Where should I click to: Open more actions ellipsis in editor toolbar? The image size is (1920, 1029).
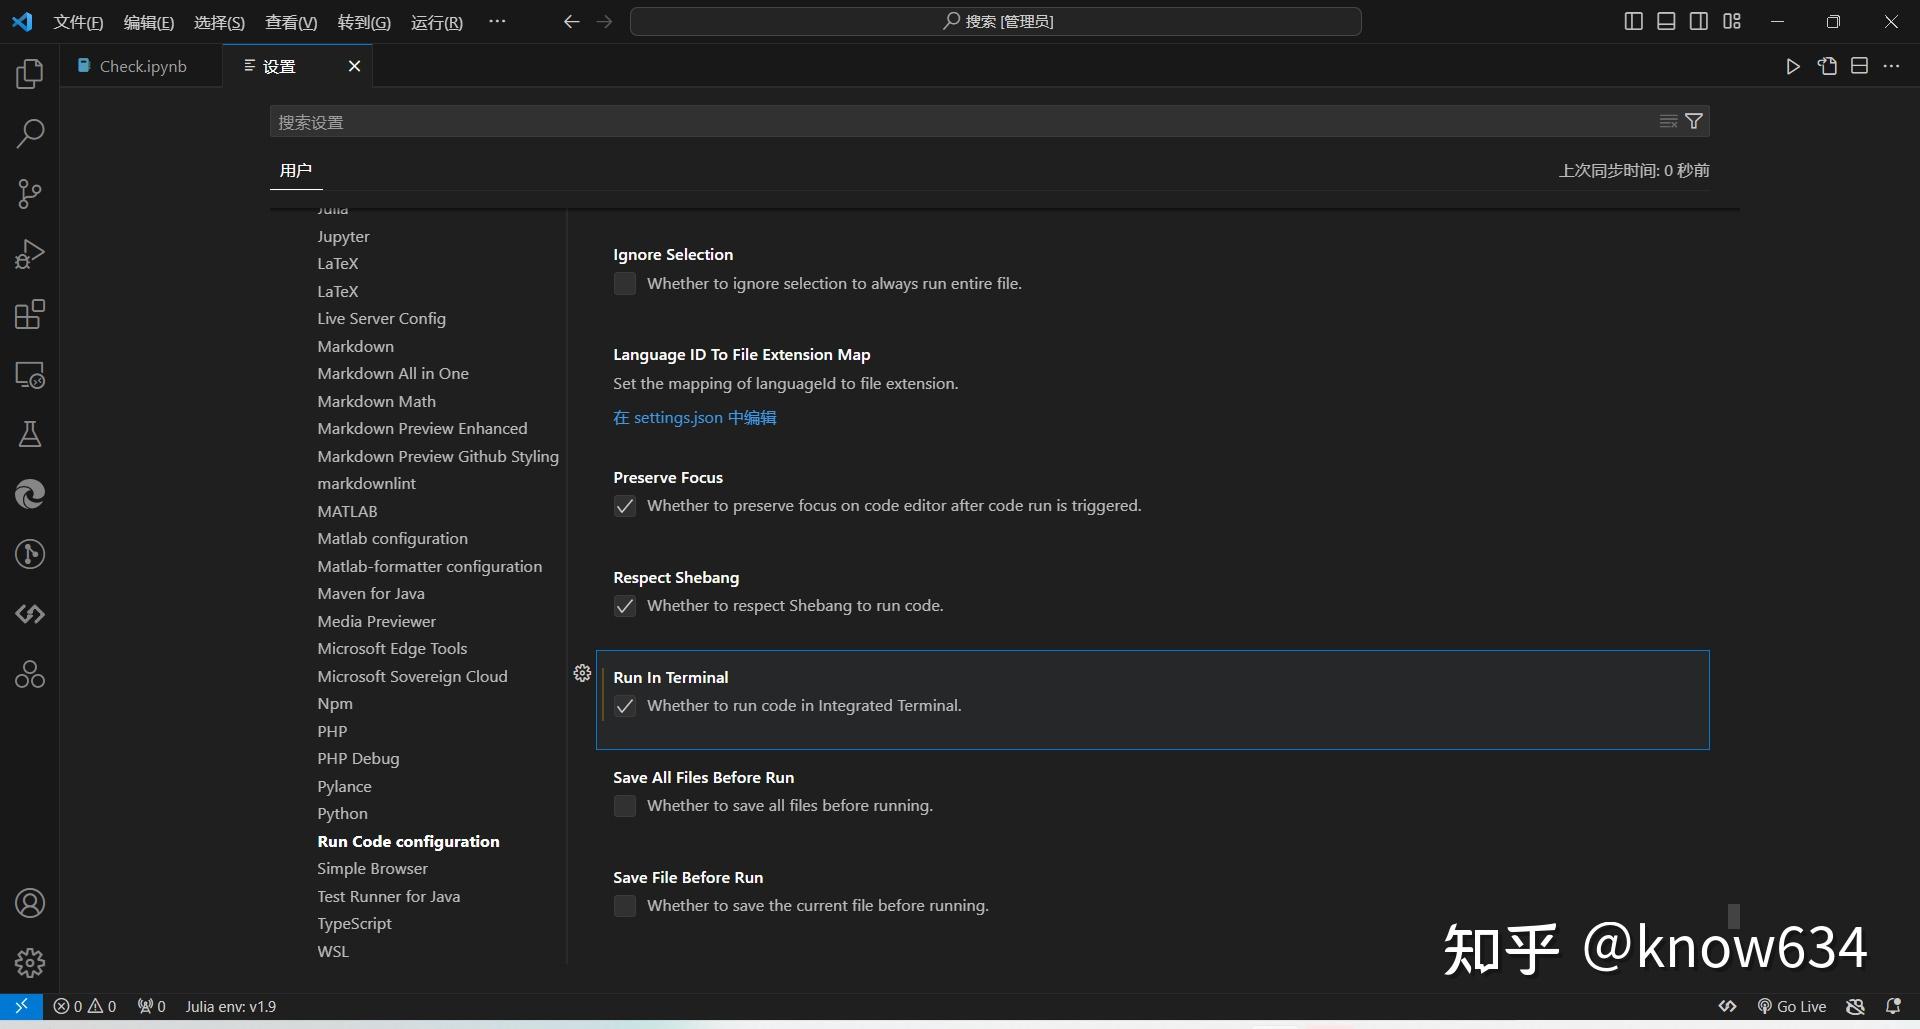1891,66
